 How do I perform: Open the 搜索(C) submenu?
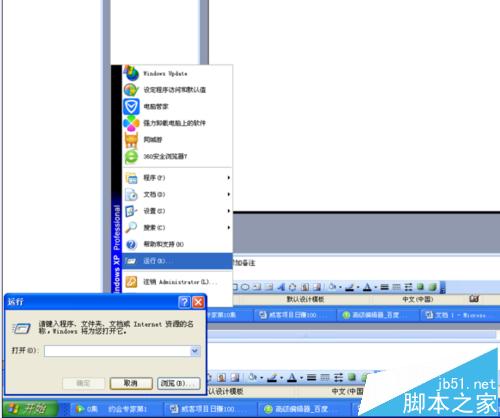(177, 228)
